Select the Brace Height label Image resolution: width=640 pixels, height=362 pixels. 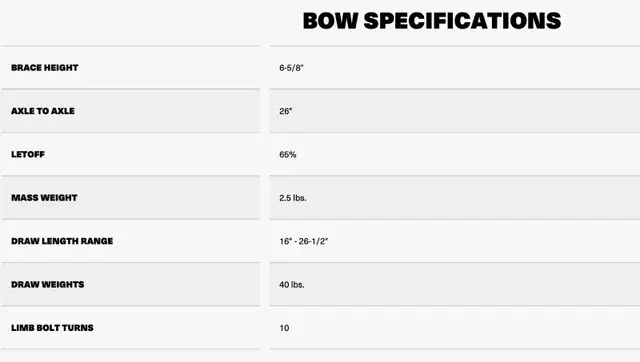44,68
